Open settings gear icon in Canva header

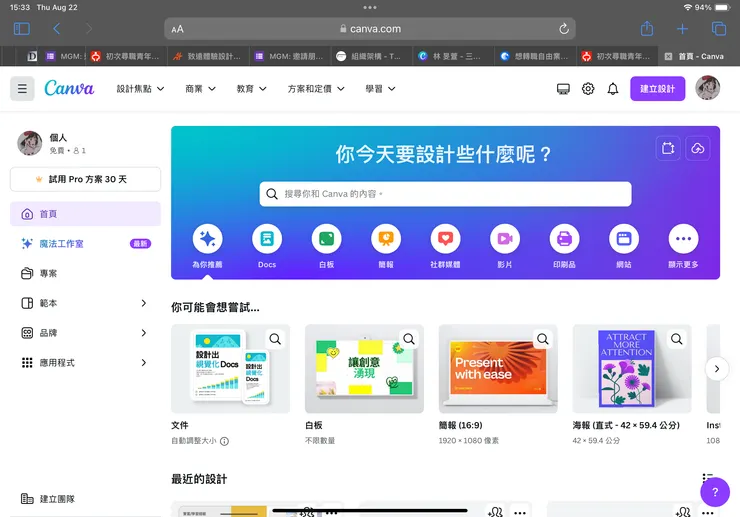(588, 89)
